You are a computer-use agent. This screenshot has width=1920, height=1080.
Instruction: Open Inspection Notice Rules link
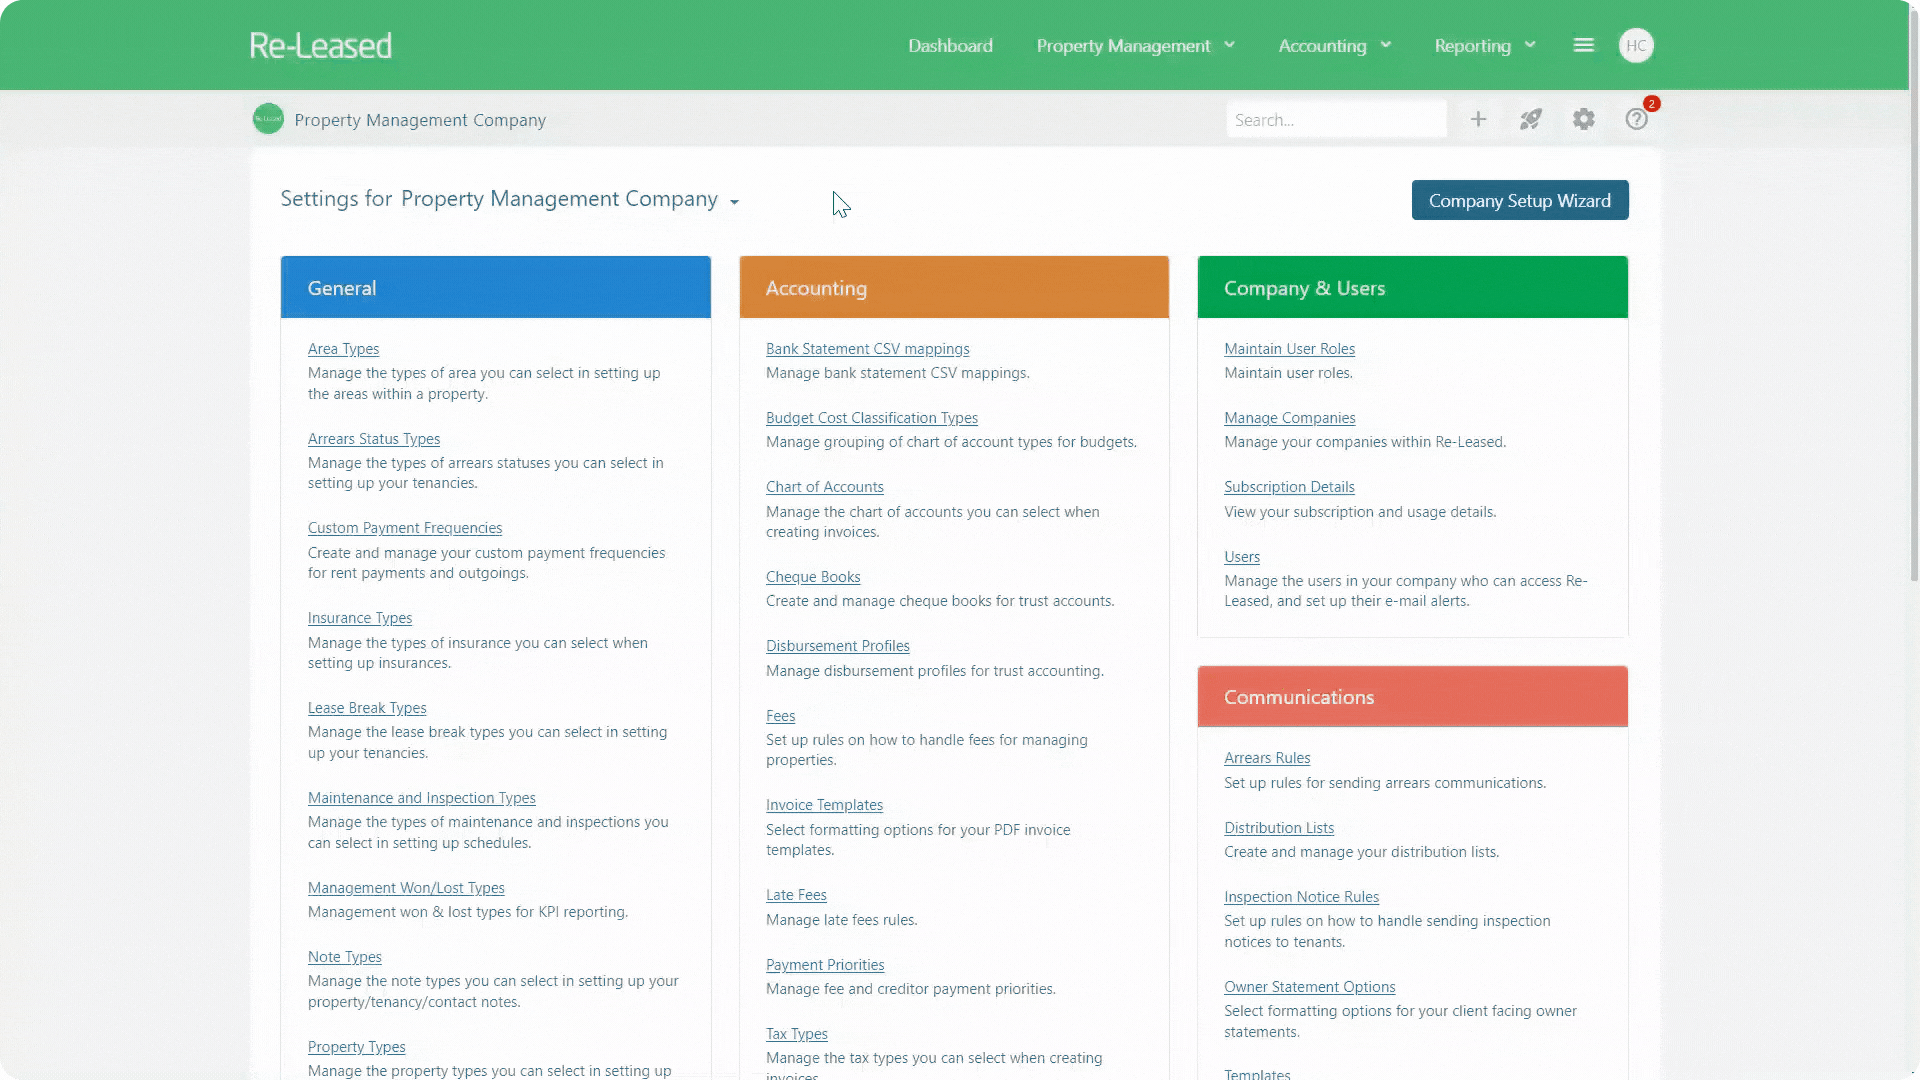coord(1301,896)
